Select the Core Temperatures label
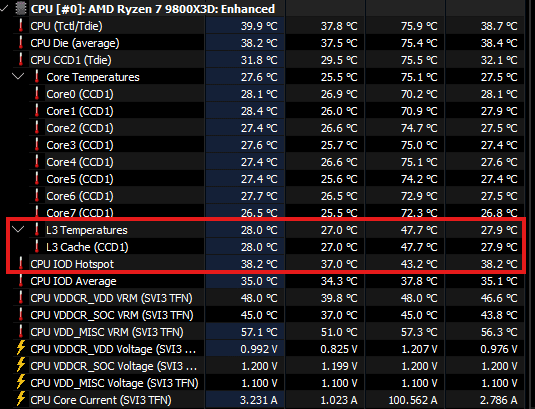Viewport: 535px width, 409px height. [93, 77]
